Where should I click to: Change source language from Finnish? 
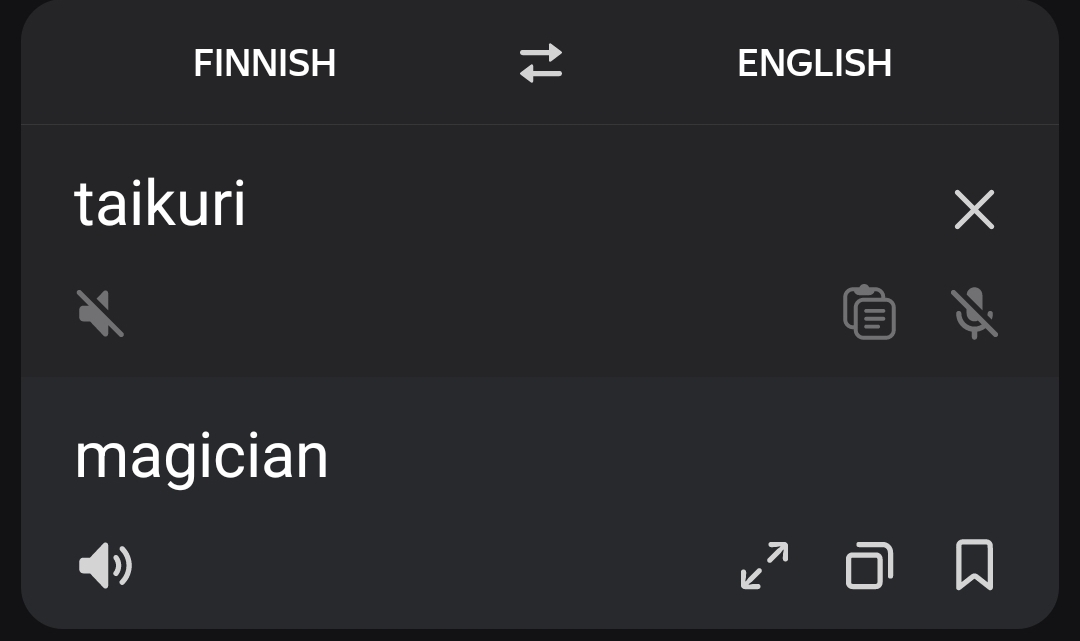tap(264, 63)
